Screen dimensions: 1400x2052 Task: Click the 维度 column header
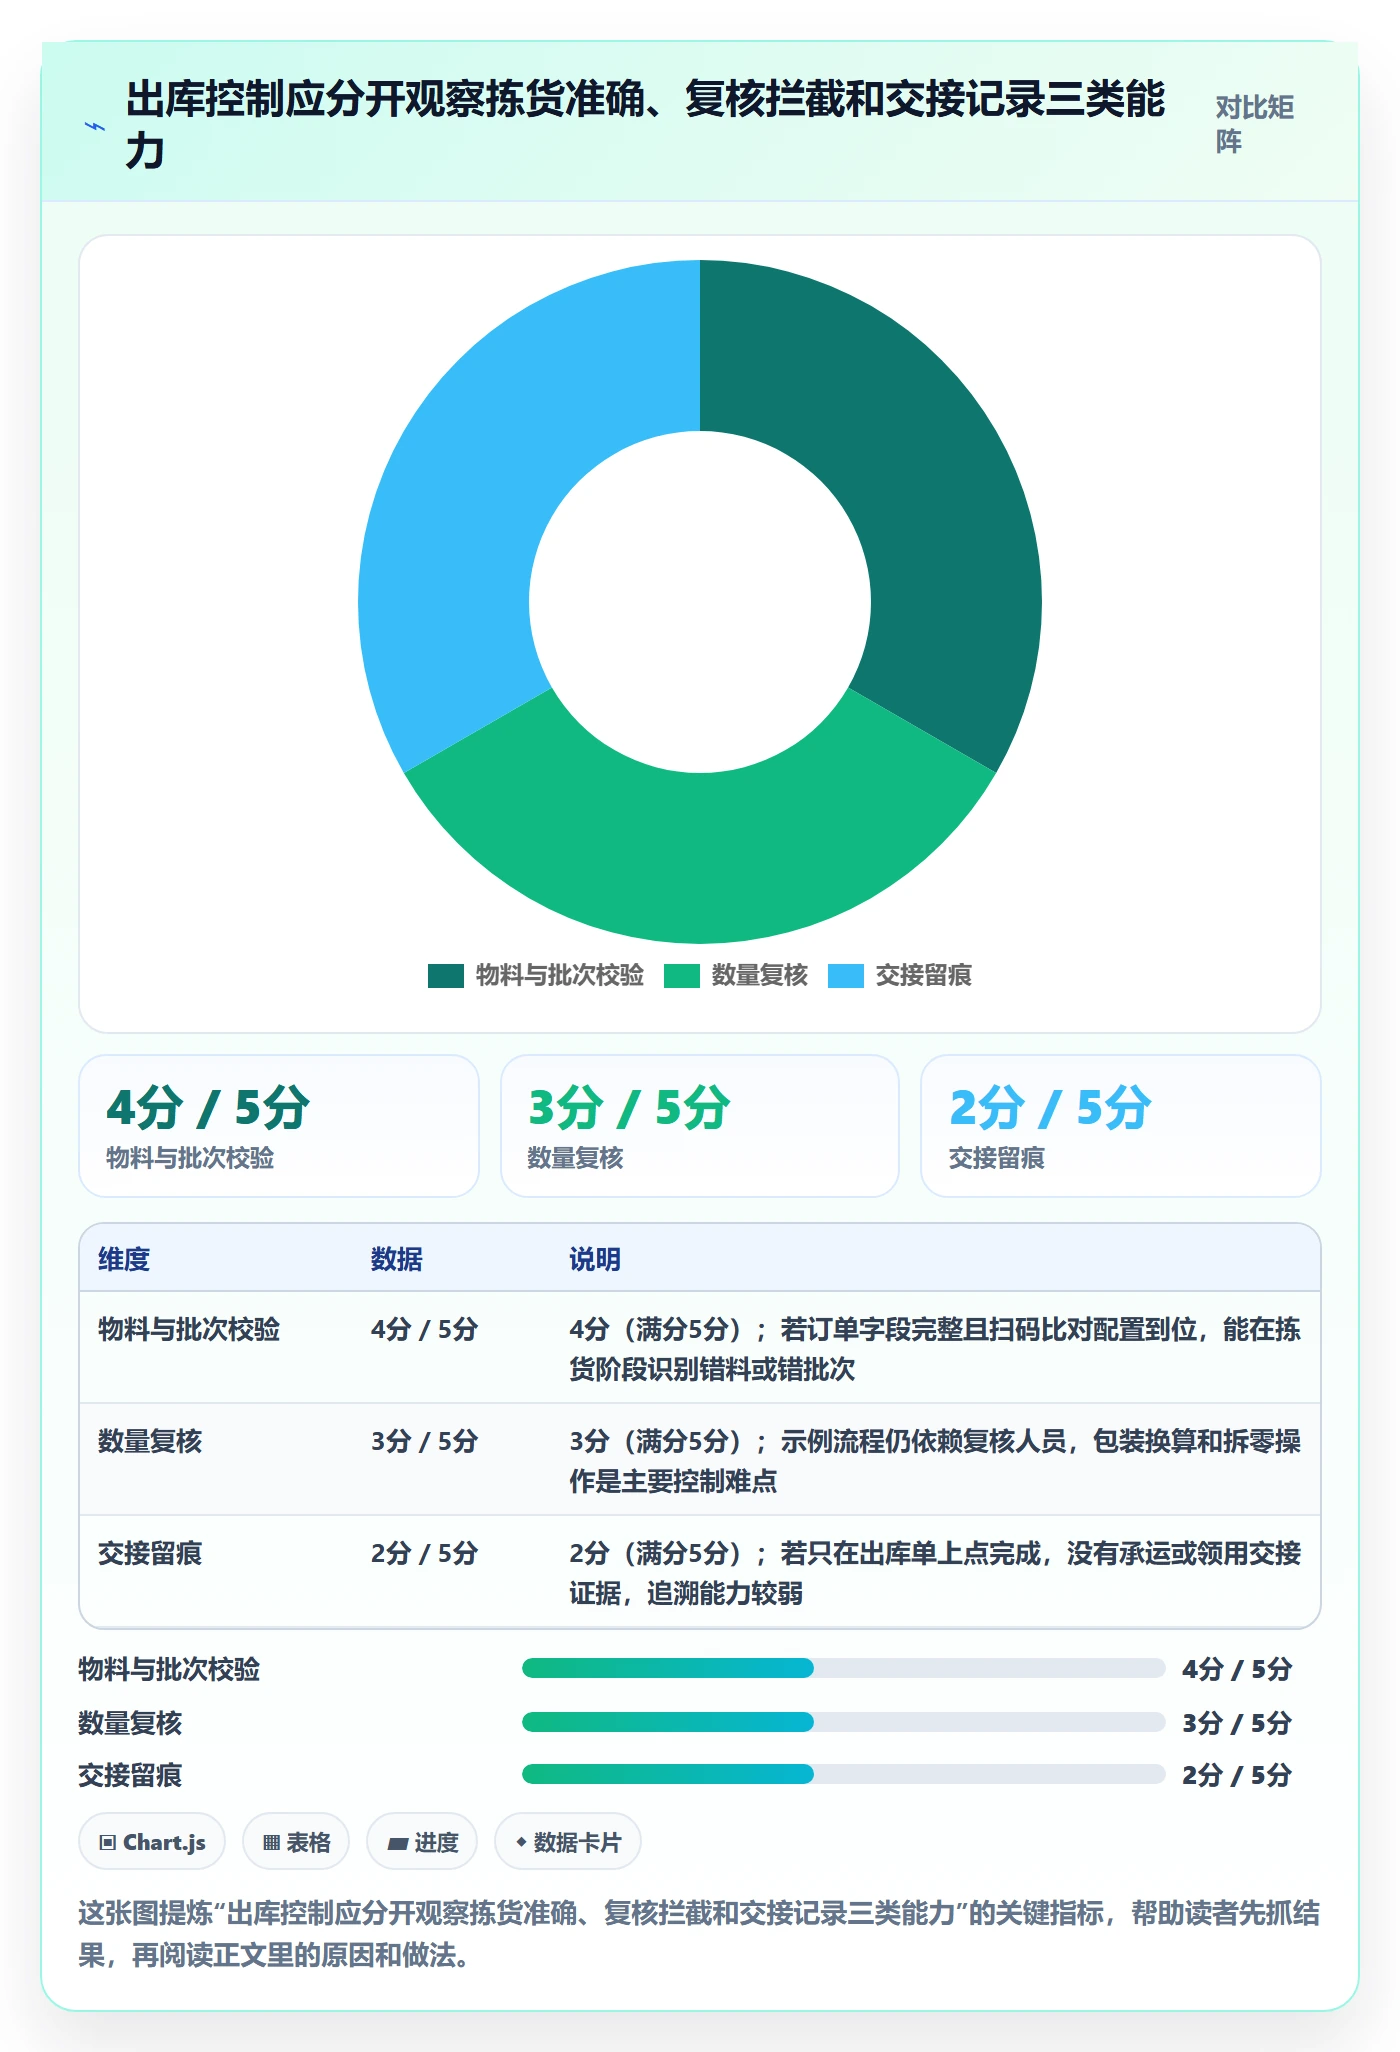click(x=124, y=1259)
